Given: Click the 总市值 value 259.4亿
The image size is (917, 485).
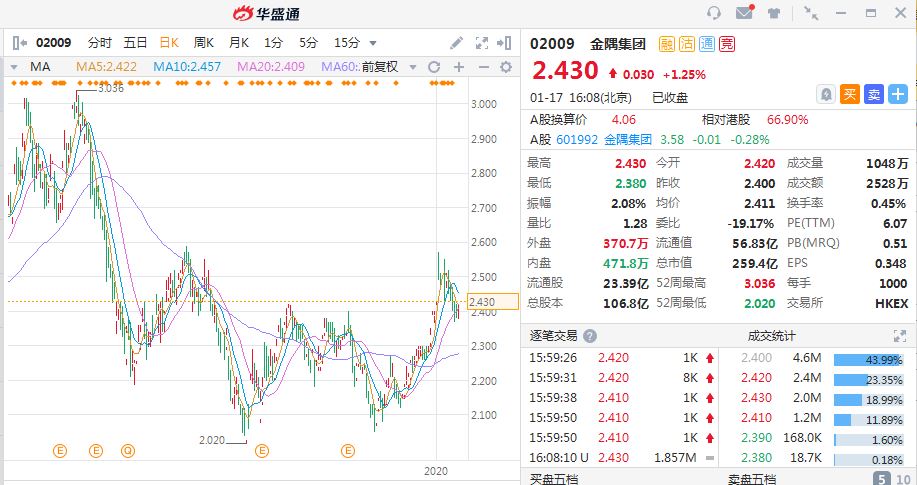Looking at the screenshot, I should click(755, 264).
